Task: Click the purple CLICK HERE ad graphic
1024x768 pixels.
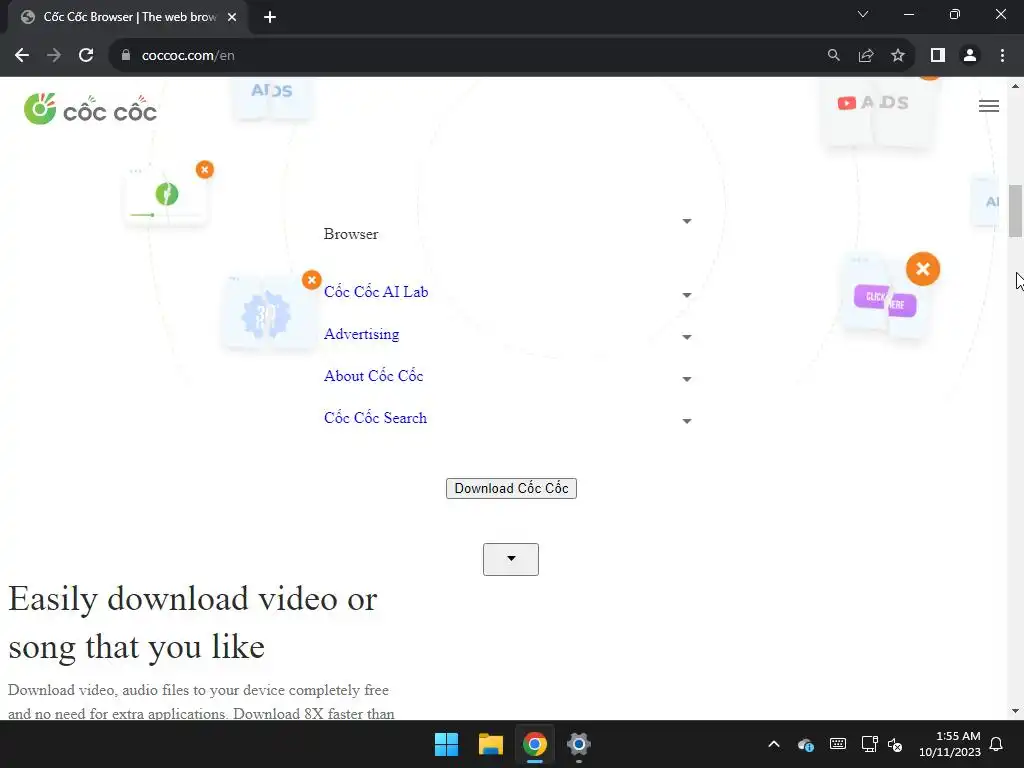Action: [x=885, y=300]
